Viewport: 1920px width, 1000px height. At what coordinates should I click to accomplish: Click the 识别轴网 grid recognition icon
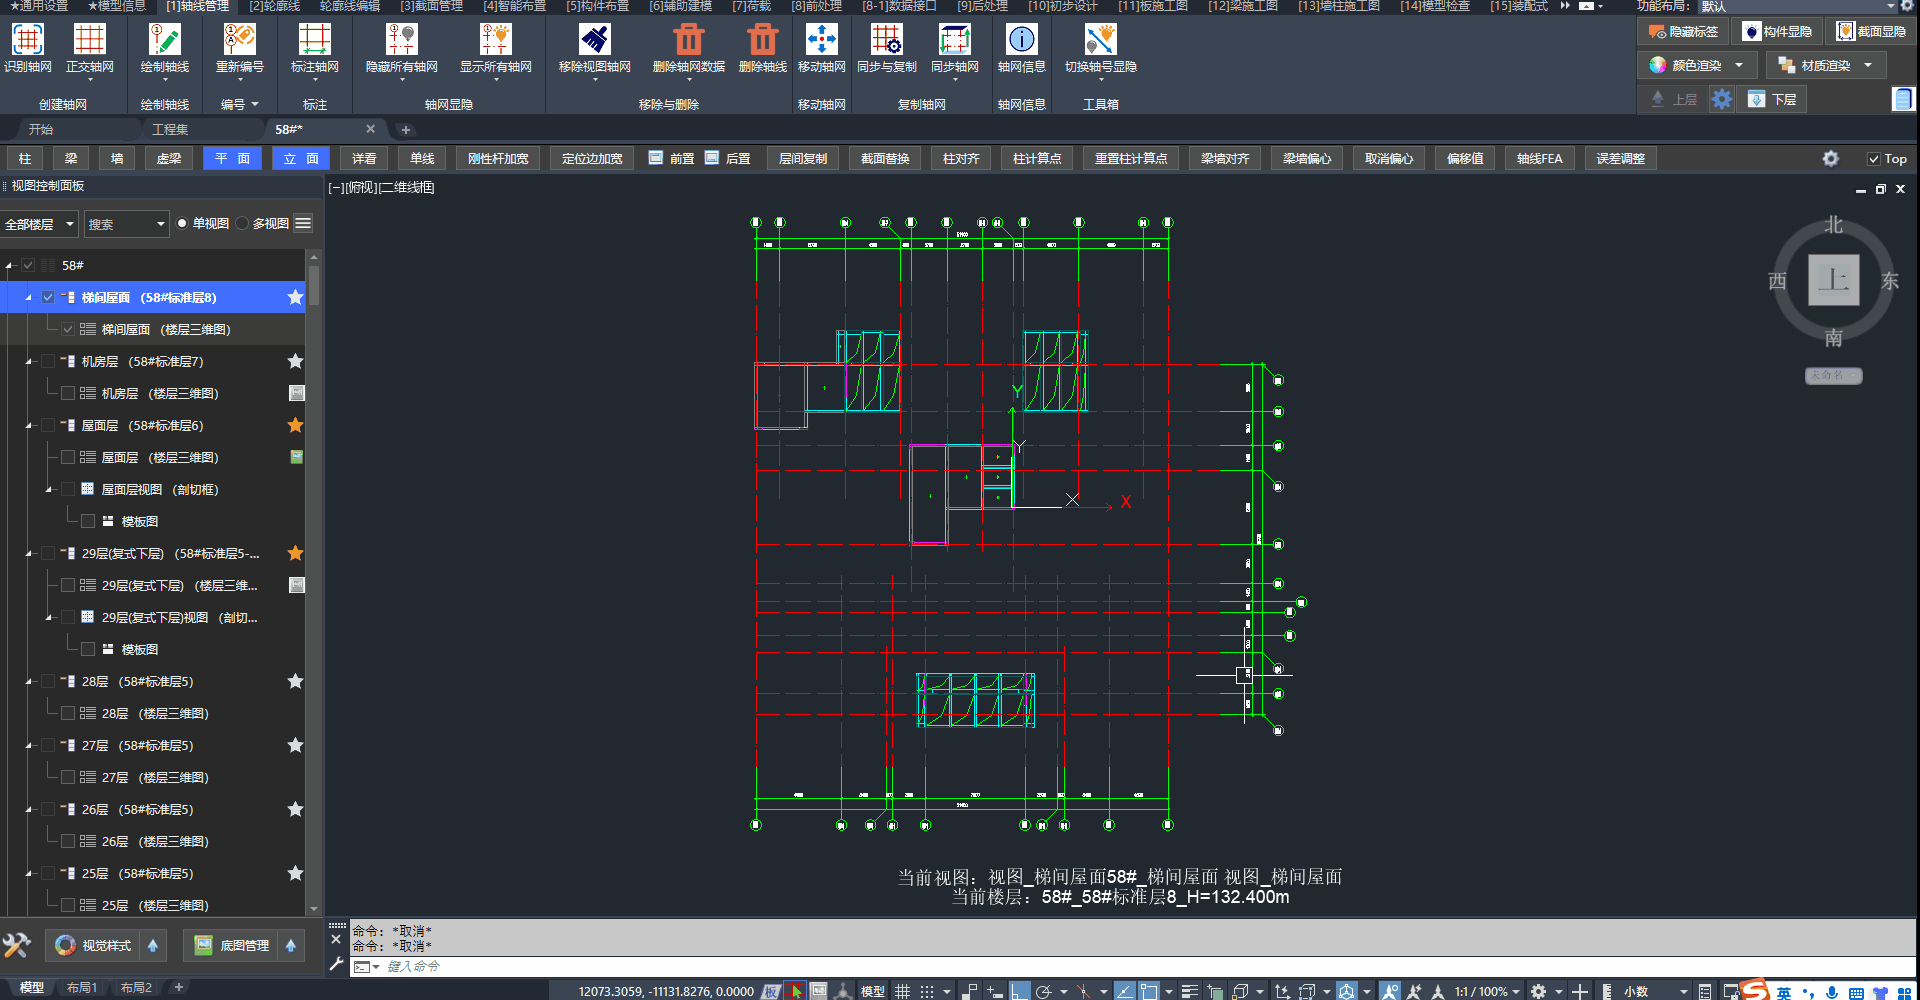pyautogui.click(x=27, y=40)
